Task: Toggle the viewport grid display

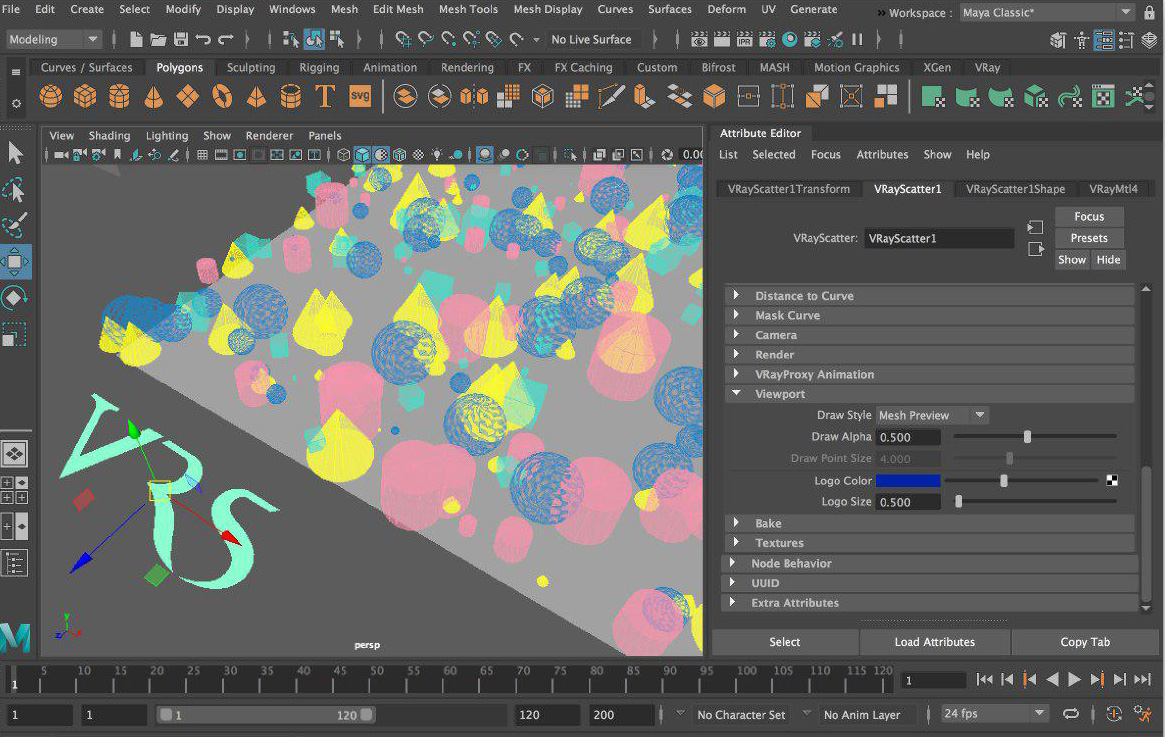Action: (x=202, y=155)
